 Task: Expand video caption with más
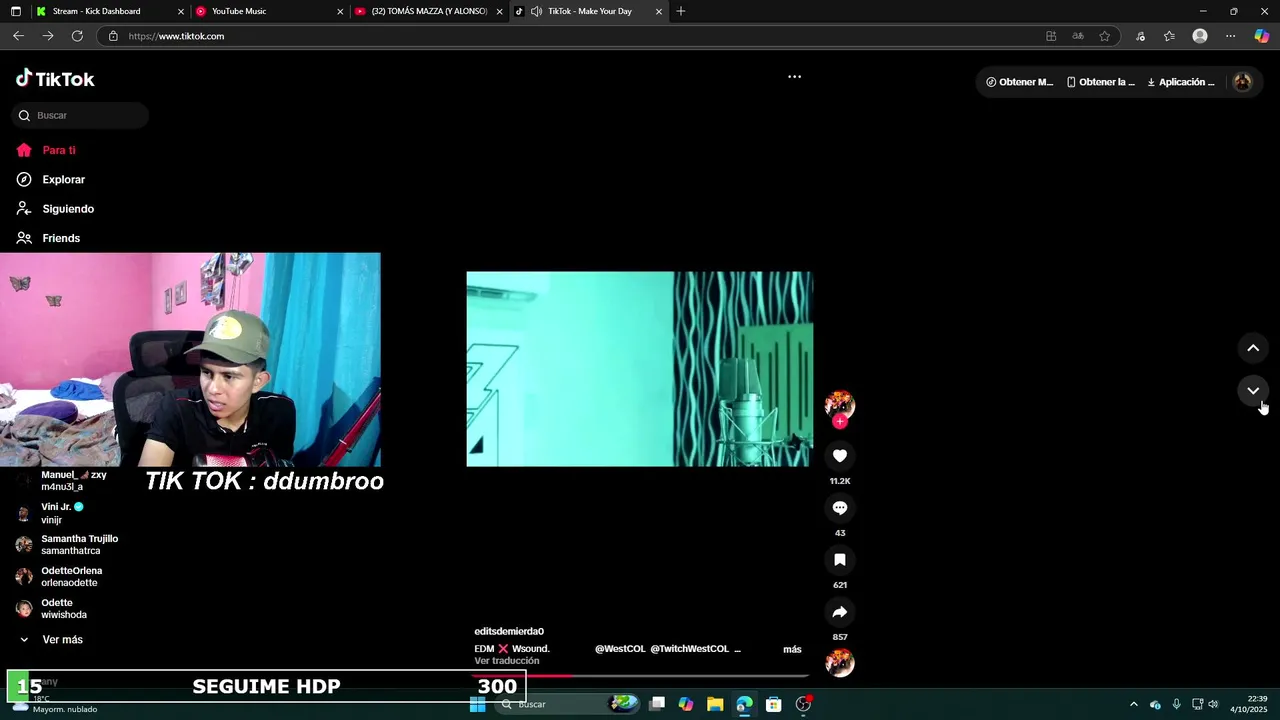(x=792, y=650)
